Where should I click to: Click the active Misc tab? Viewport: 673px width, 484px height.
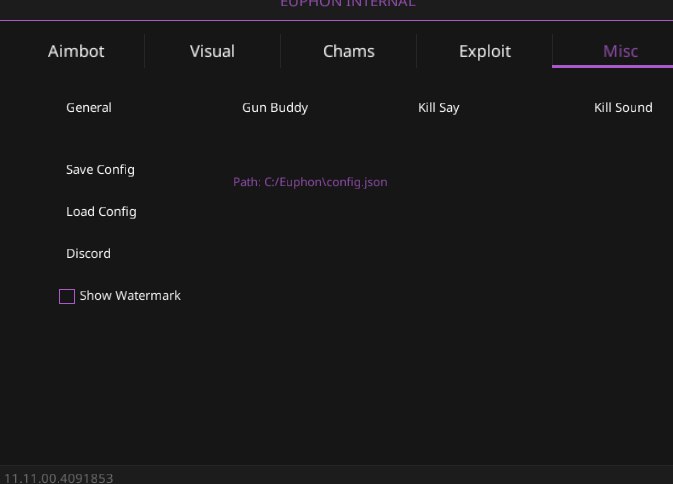click(x=620, y=51)
